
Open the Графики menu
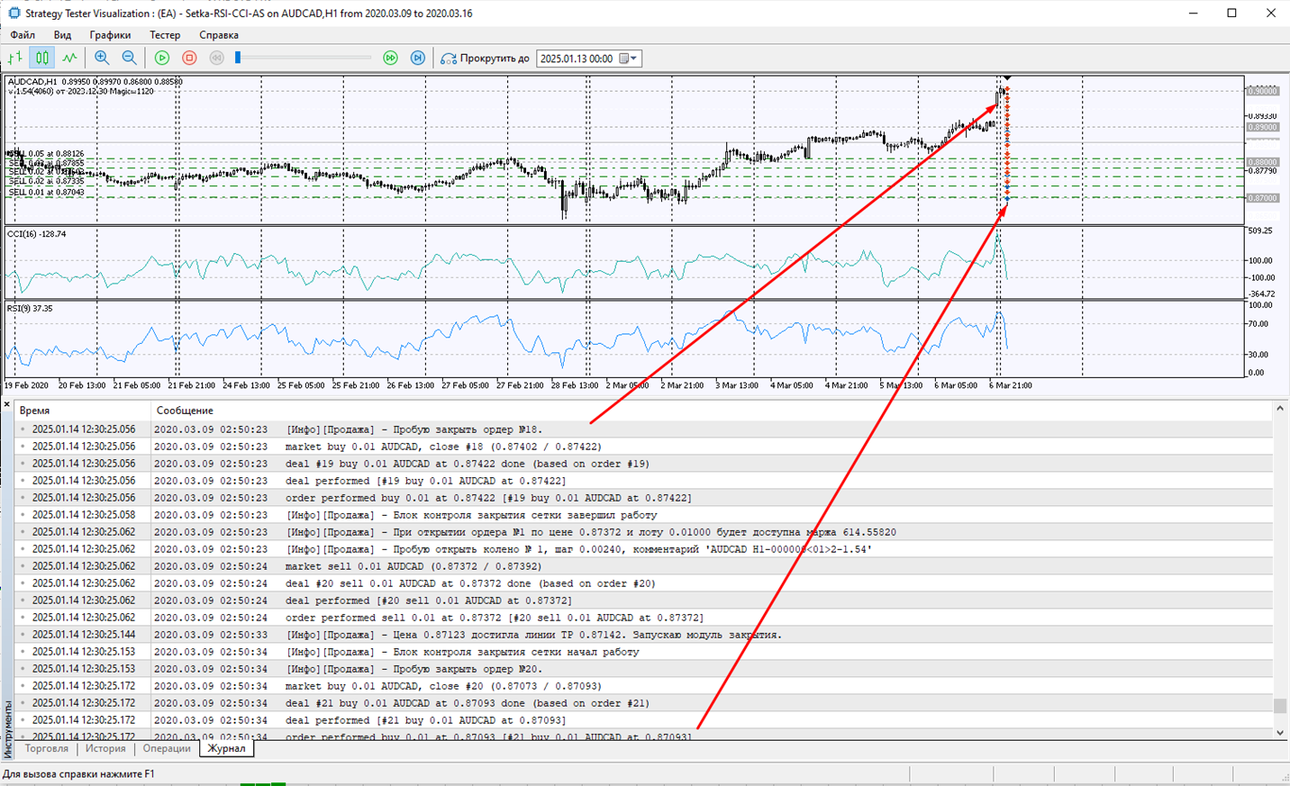point(110,34)
